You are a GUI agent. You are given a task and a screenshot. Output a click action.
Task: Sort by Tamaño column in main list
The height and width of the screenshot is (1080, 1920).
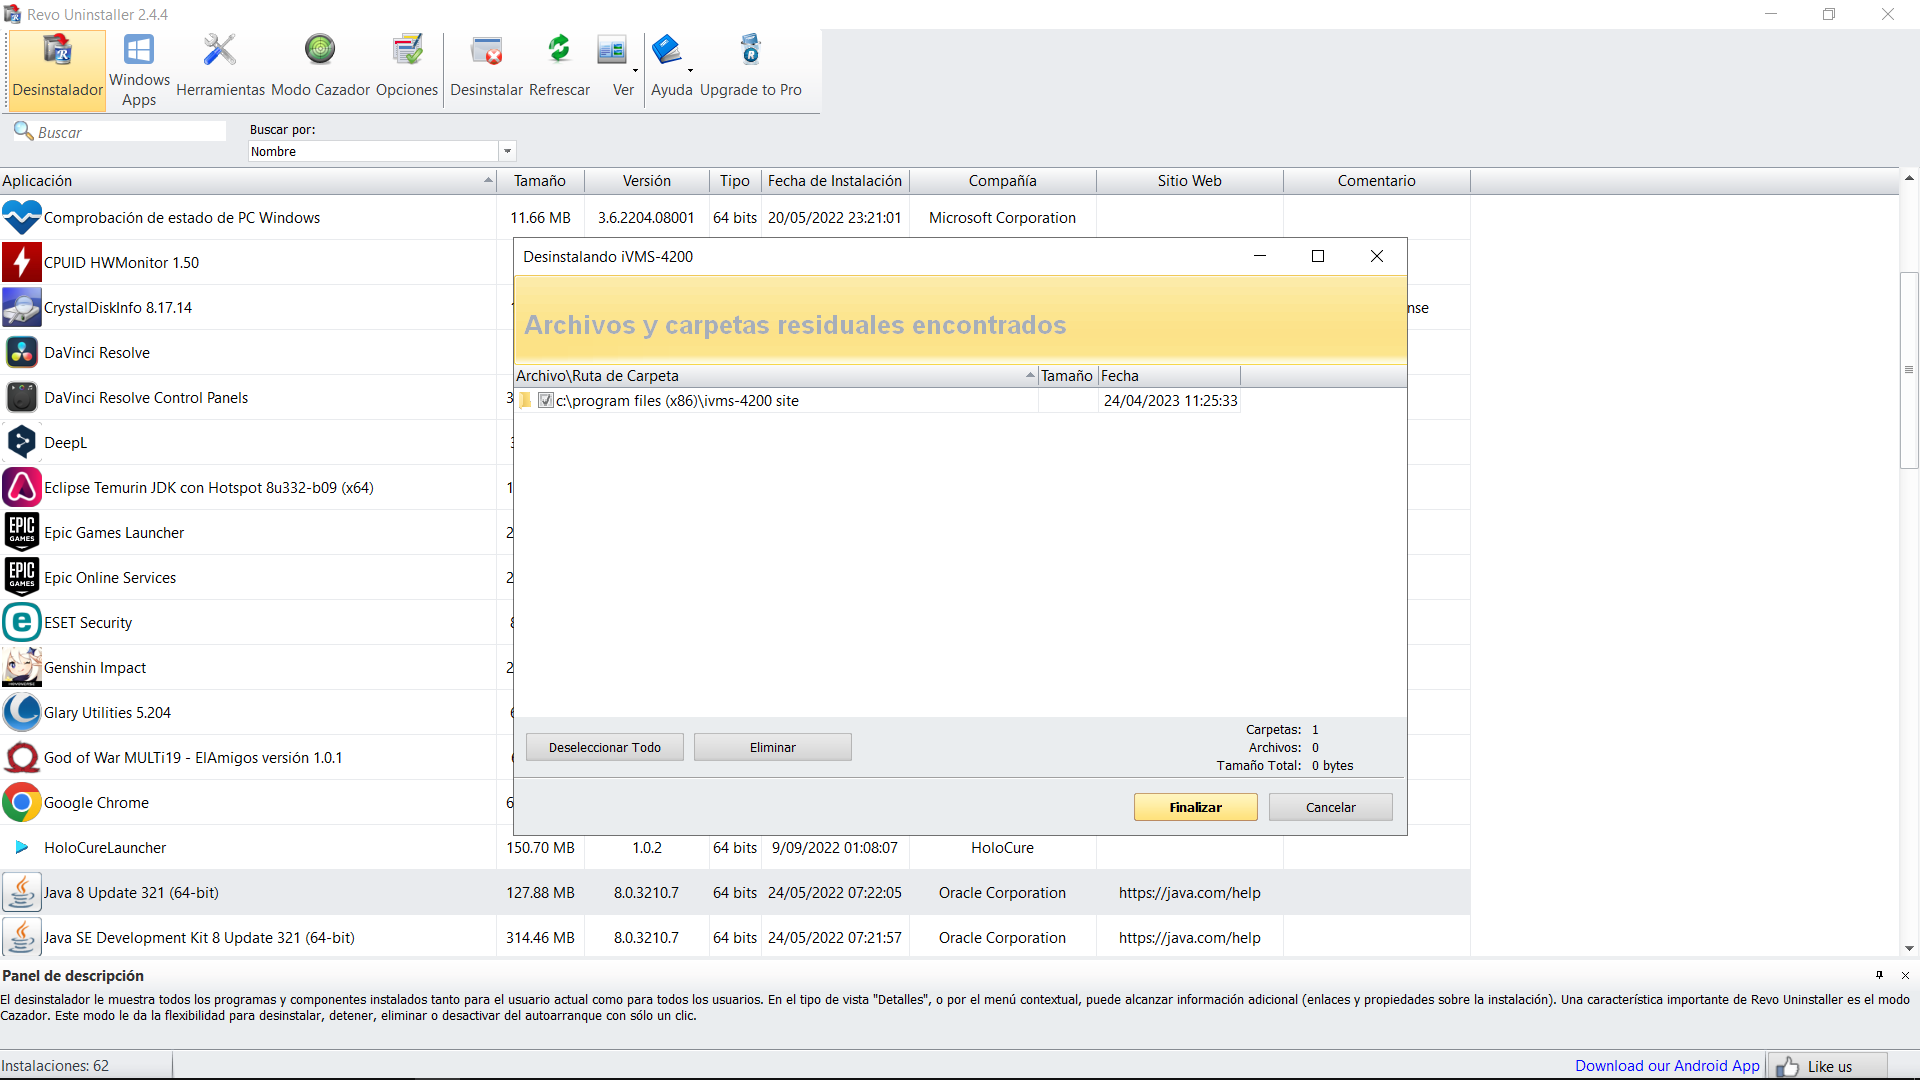(540, 181)
